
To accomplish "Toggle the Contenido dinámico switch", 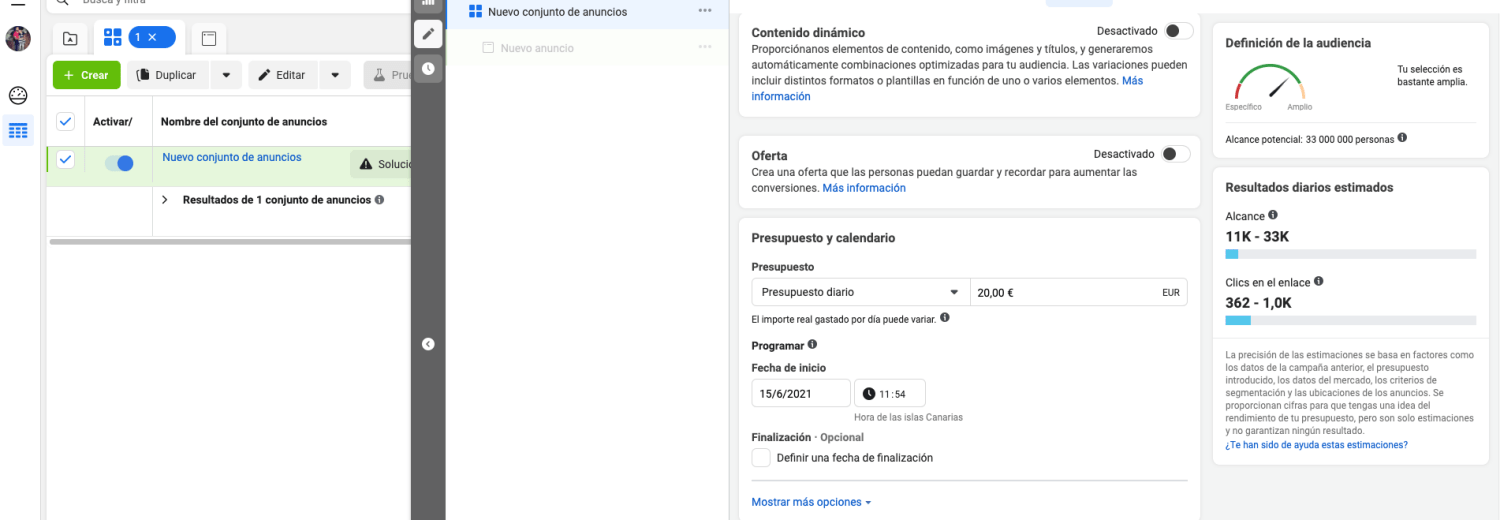I will coord(1178,31).
